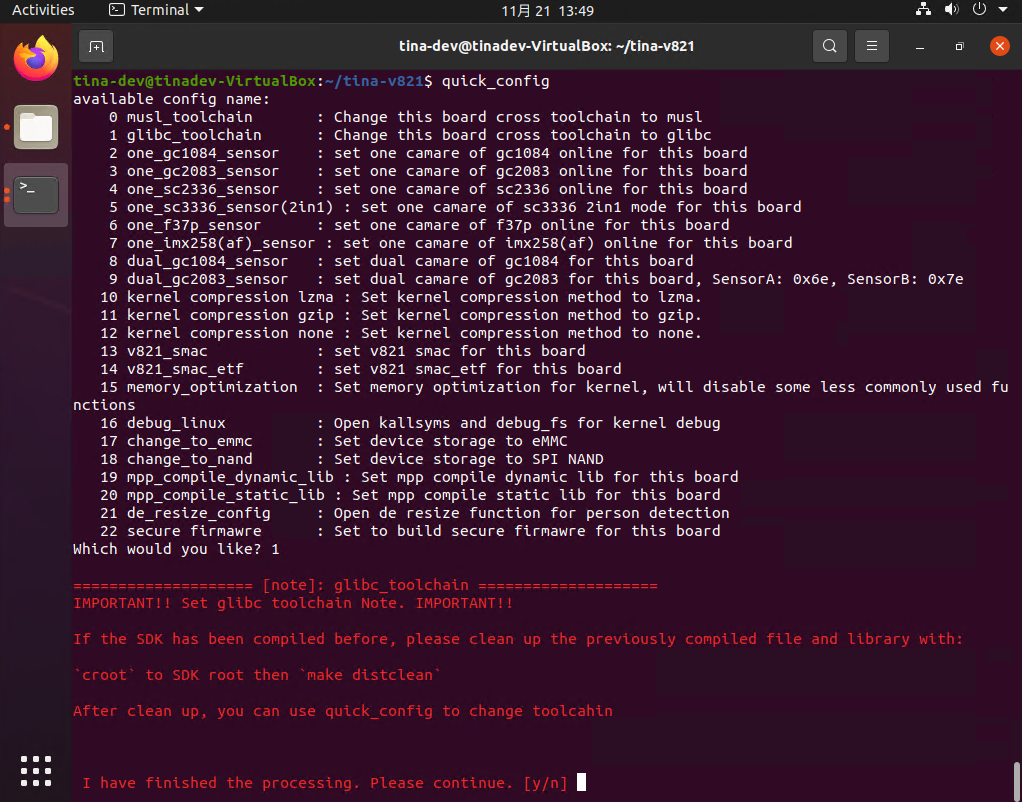Image resolution: width=1022 pixels, height=802 pixels.
Task: Open Firefox from the dock
Action: pyautogui.click(x=36, y=58)
